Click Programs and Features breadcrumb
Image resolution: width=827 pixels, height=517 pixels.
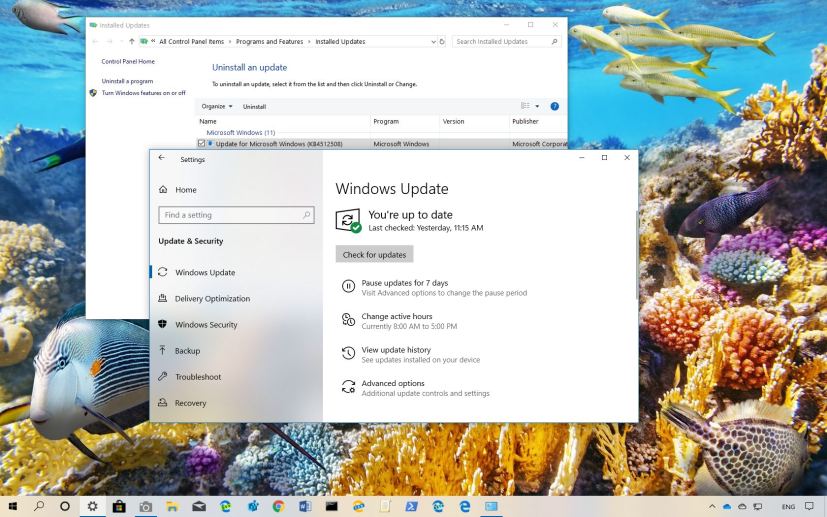pyautogui.click(x=270, y=41)
